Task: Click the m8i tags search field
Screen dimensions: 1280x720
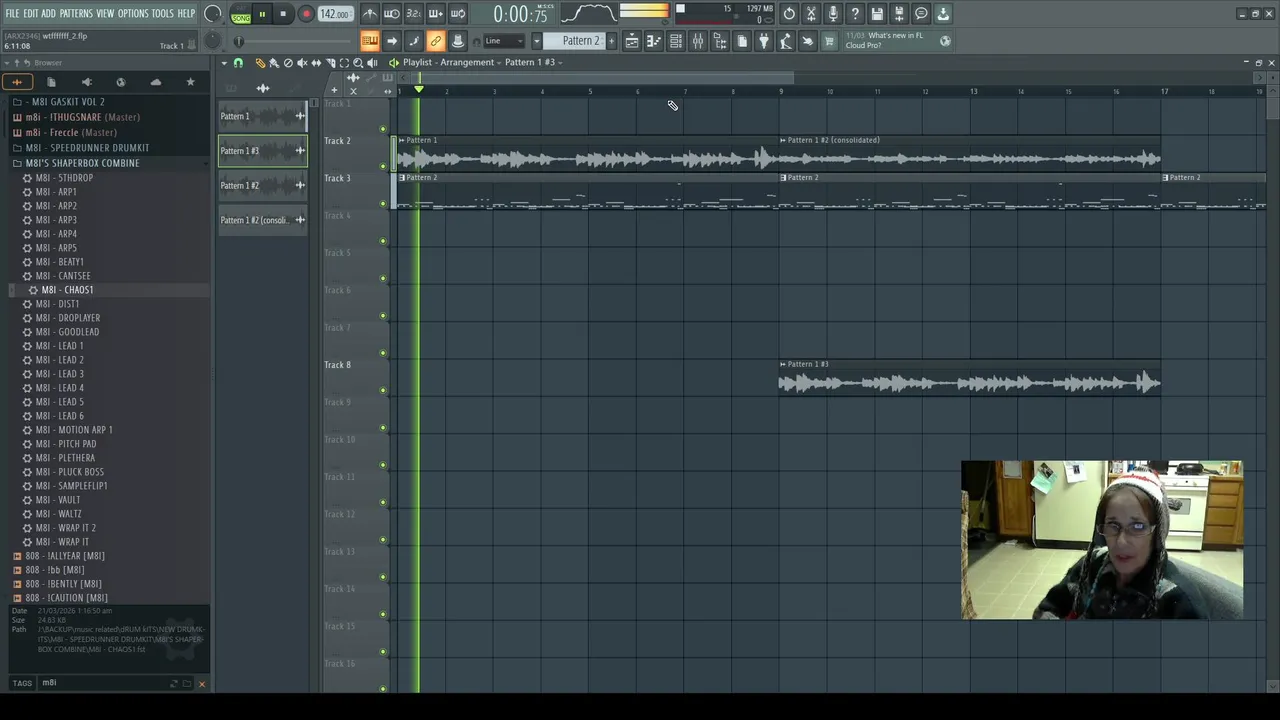Action: click(x=100, y=683)
